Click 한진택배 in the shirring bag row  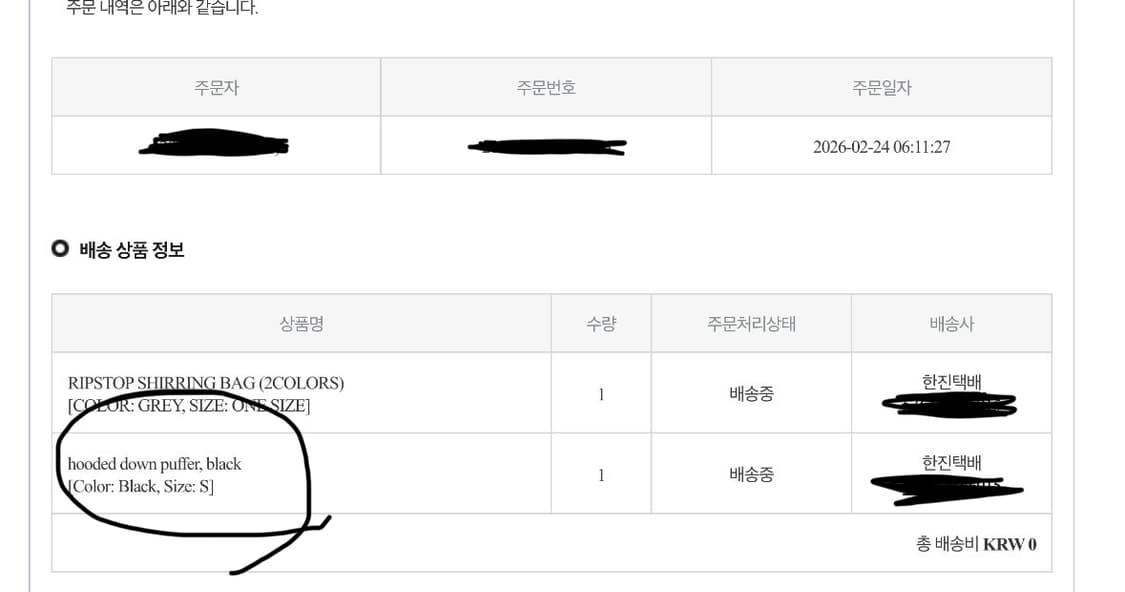pos(951,381)
